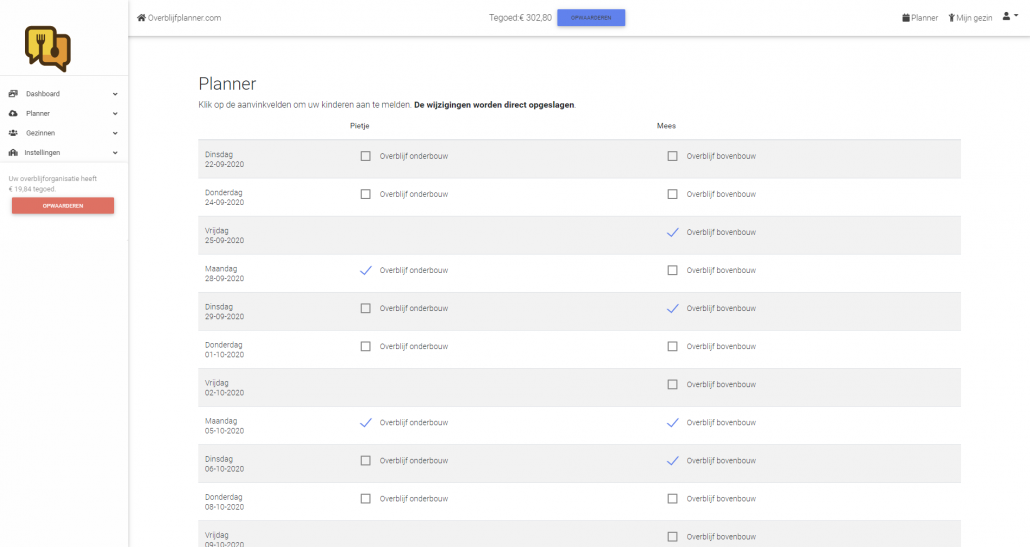Image resolution: width=1030 pixels, height=547 pixels.
Task: Click the Tegoed € 302,80 balance text
Action: click(x=520, y=18)
